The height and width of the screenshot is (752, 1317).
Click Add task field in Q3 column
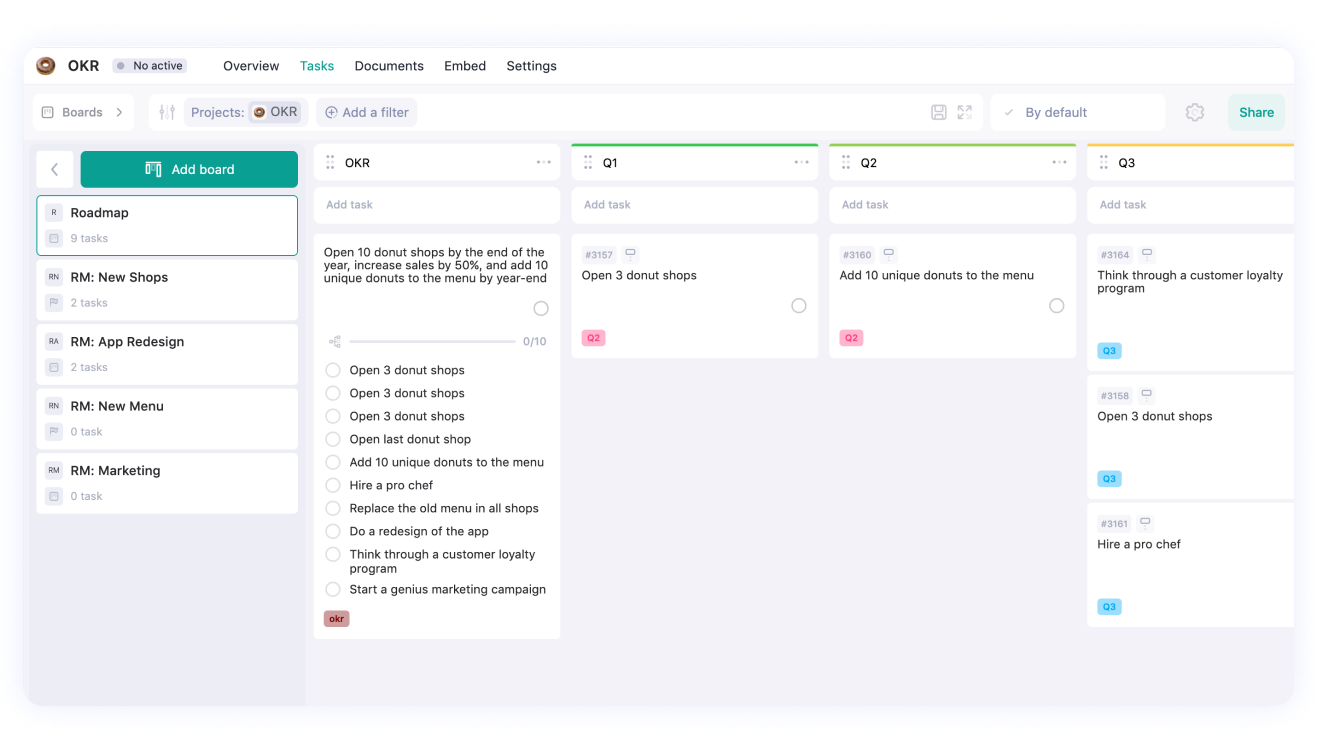click(1191, 205)
